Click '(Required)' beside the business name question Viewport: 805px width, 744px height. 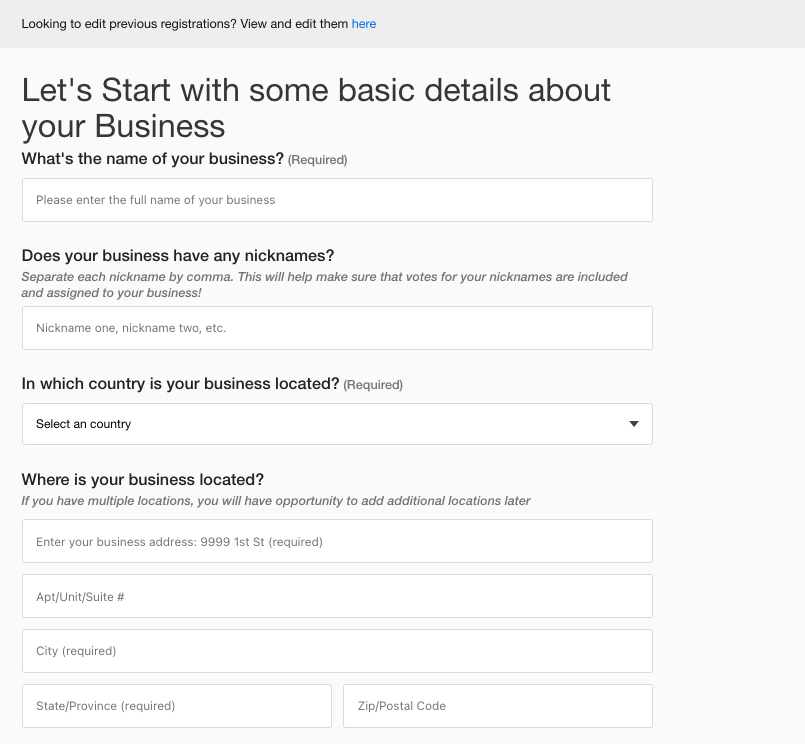[318, 160]
